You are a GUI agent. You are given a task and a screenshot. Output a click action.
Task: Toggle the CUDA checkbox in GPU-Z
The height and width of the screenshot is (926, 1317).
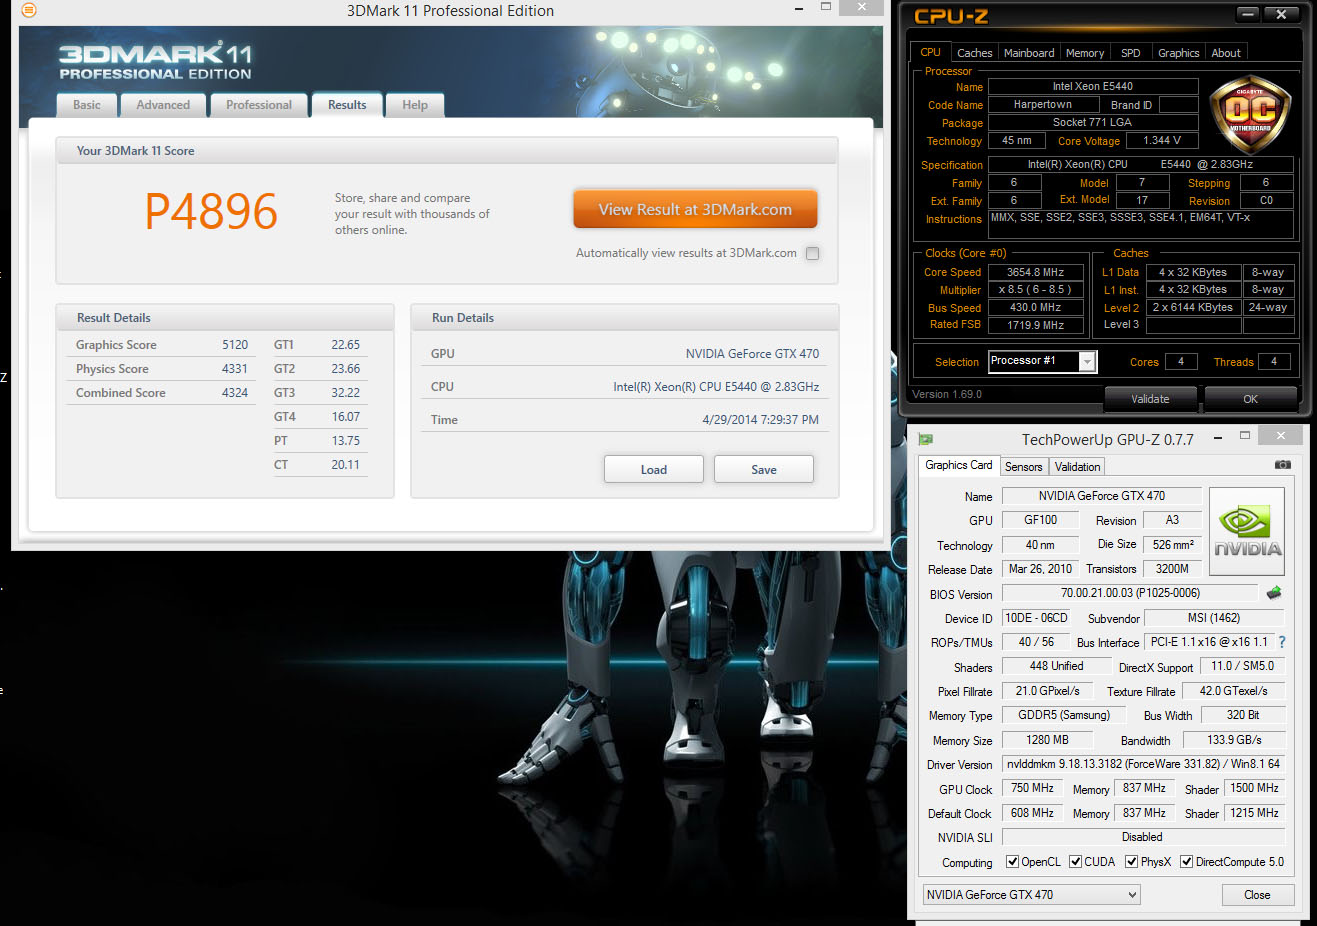[1075, 862]
